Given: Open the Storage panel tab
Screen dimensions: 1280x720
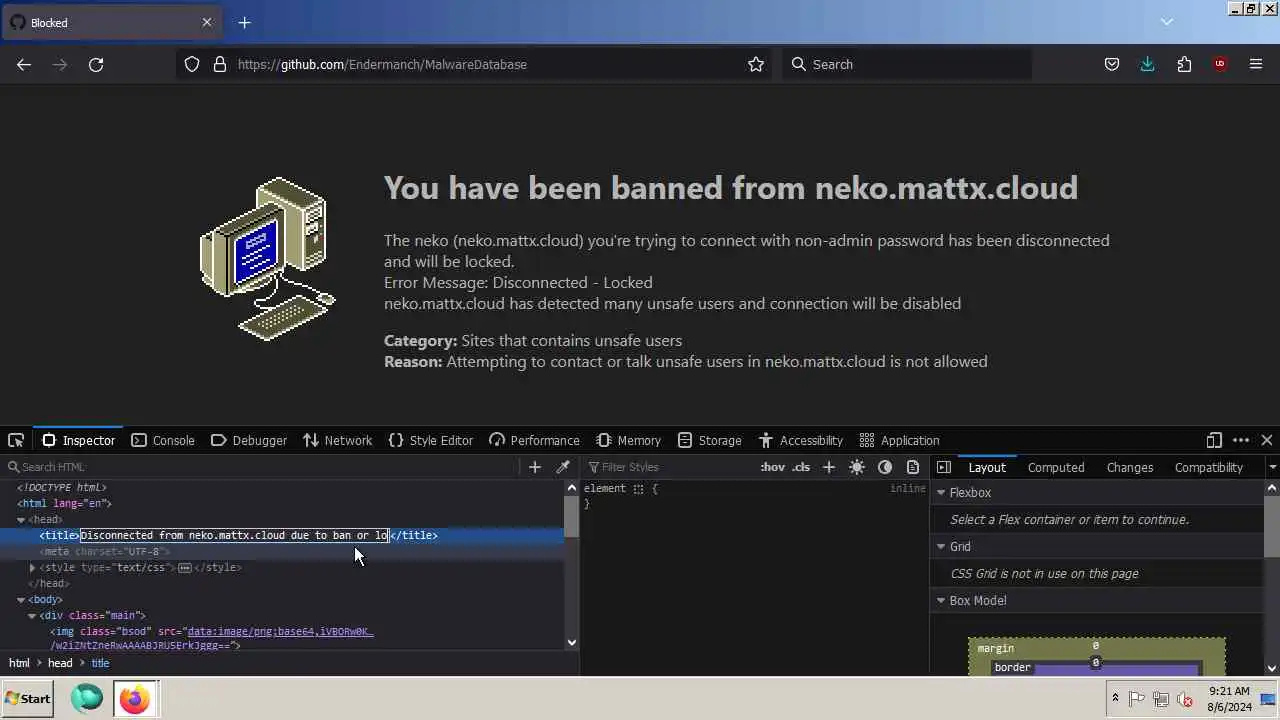Looking at the screenshot, I should tap(710, 440).
